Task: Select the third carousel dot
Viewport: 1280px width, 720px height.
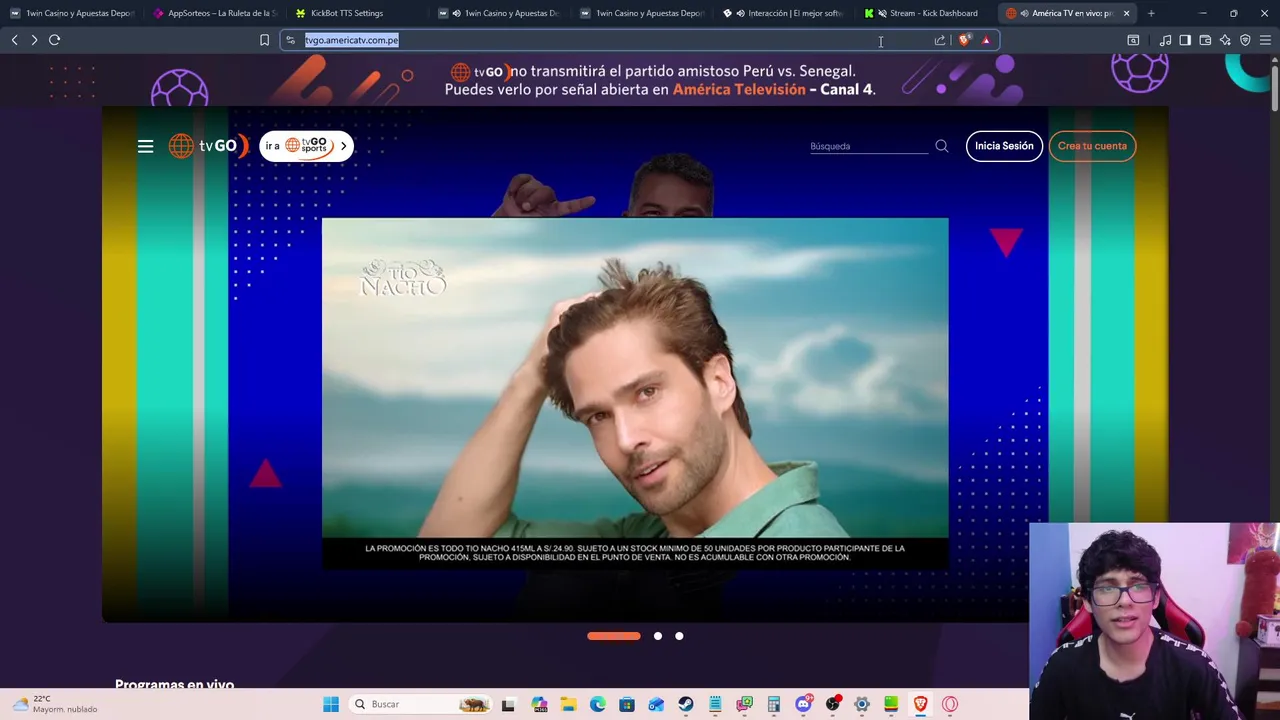Action: tap(679, 636)
